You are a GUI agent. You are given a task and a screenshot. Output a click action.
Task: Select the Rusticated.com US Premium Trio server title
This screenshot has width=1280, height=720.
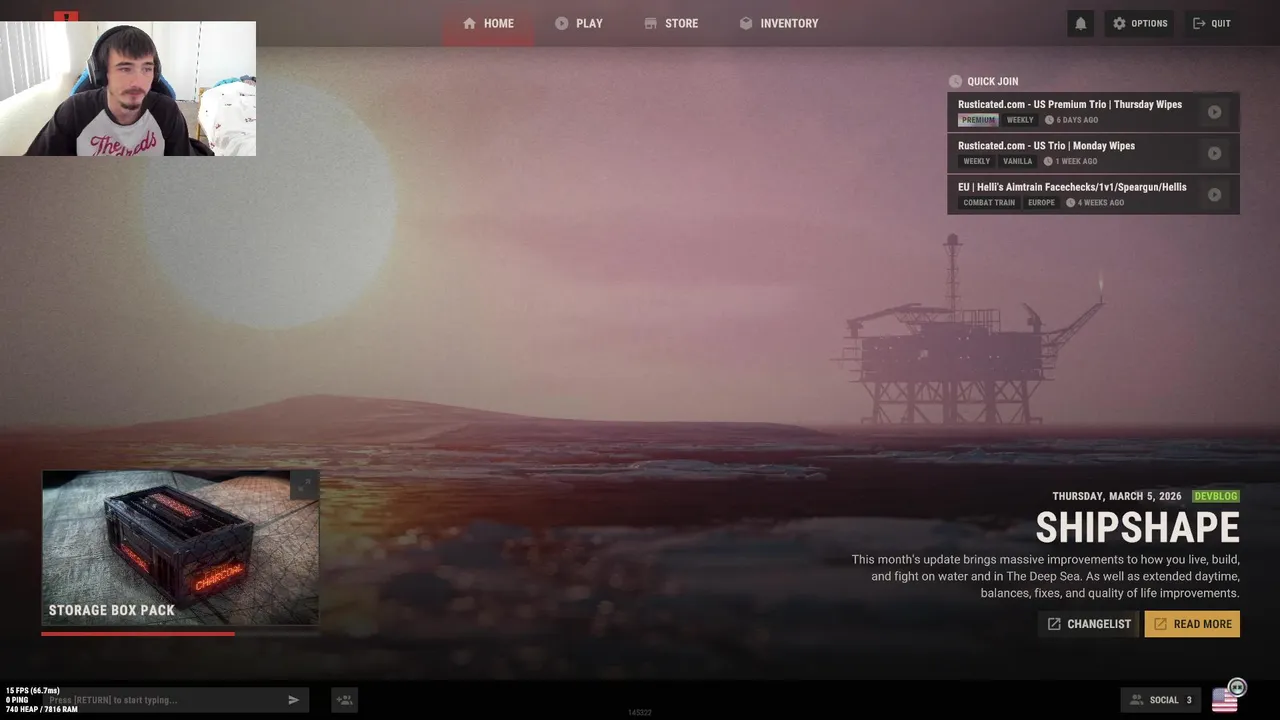pos(1070,104)
